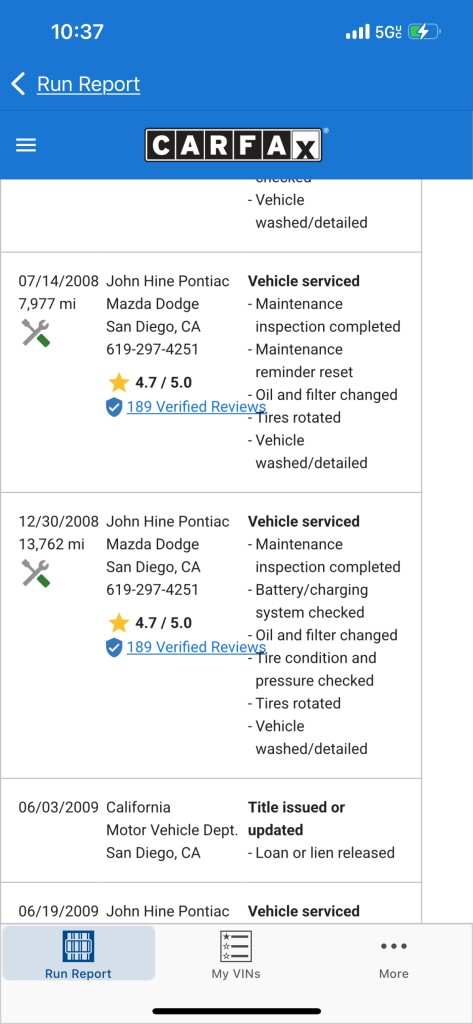
Task: Tap the battery indicator in status bar
Action: tap(425, 31)
